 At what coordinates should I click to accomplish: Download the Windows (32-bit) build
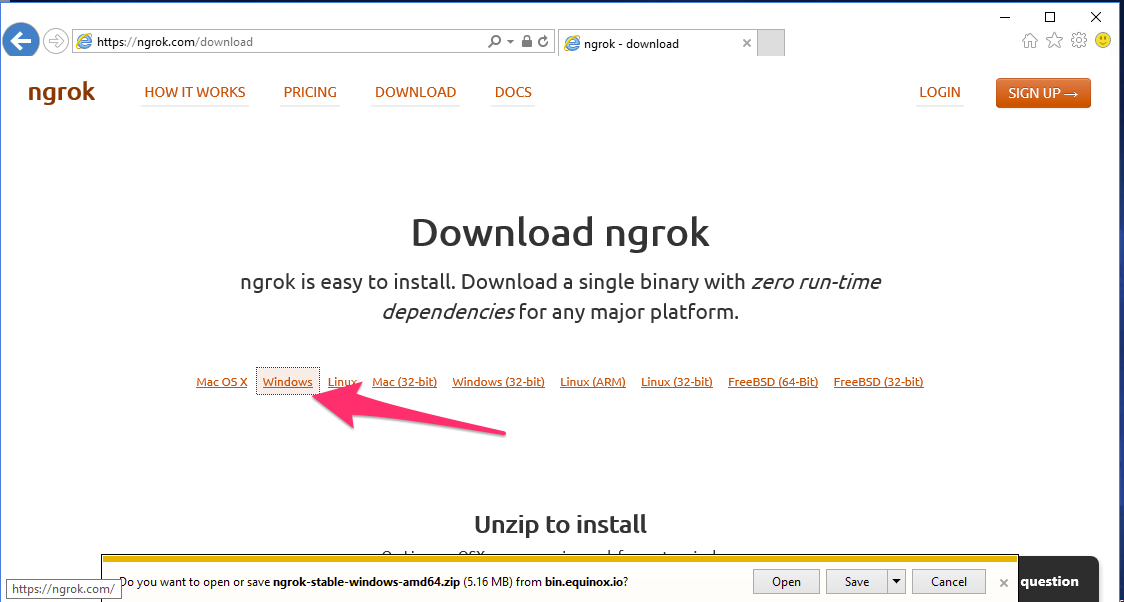pos(498,382)
